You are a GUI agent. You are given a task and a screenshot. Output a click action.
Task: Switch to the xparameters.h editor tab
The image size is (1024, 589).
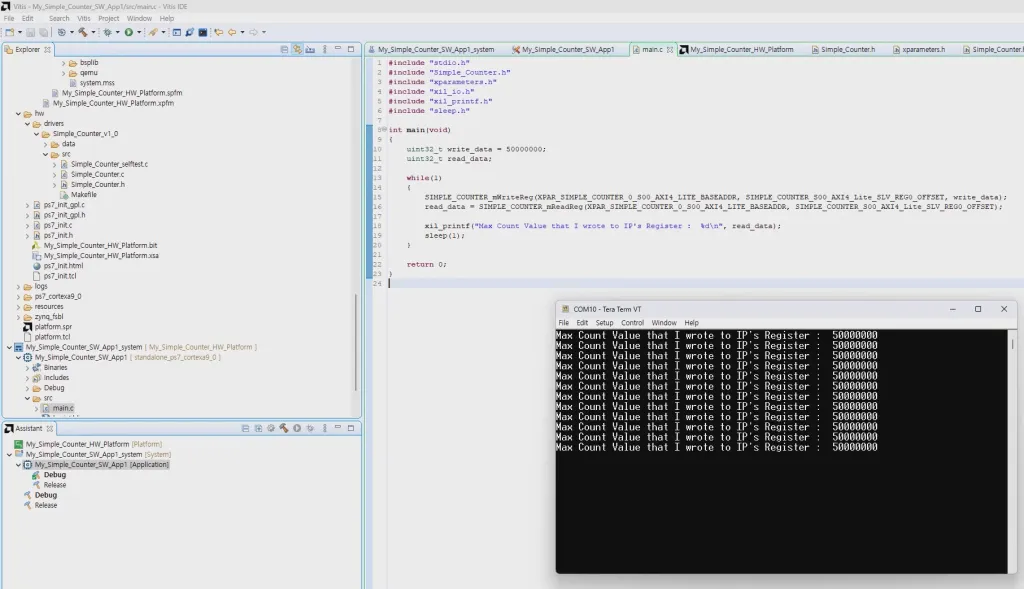pyautogui.click(x=922, y=49)
